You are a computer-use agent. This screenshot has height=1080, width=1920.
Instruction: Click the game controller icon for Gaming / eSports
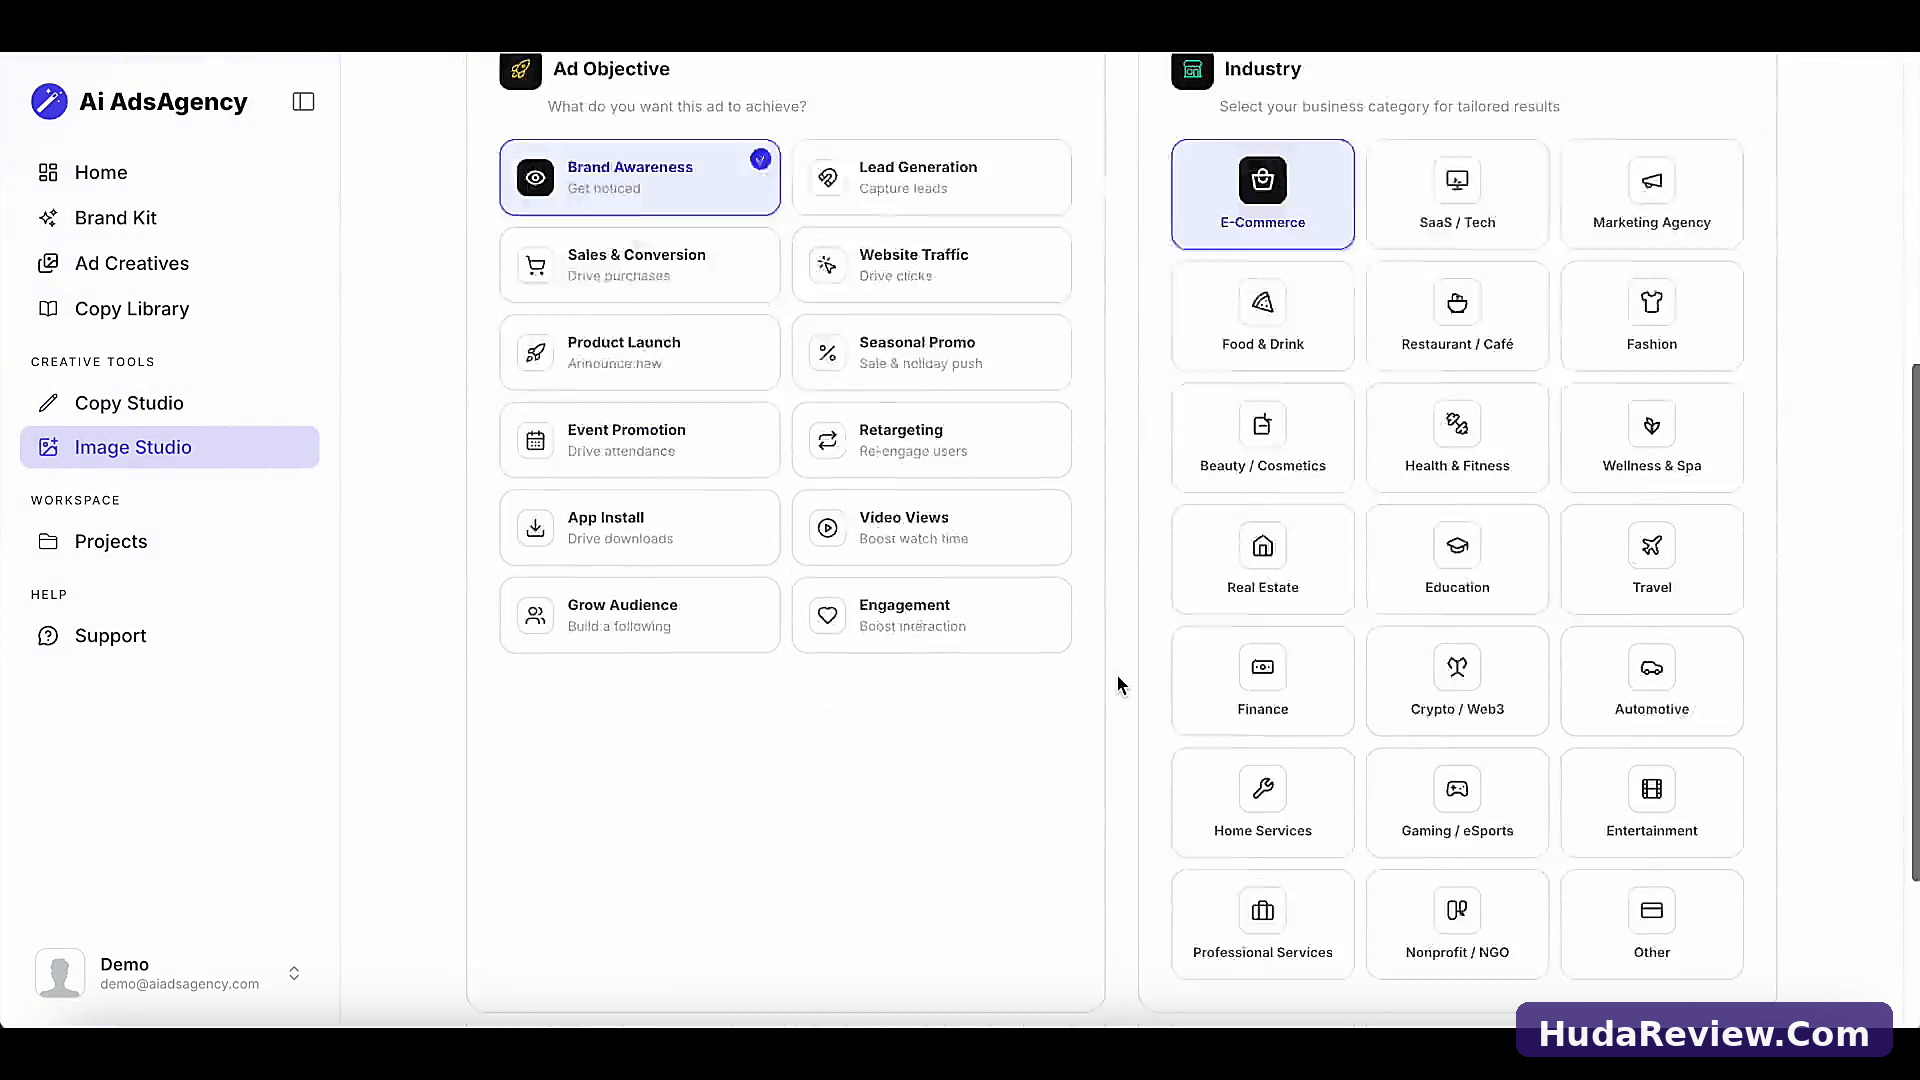[x=1457, y=789]
